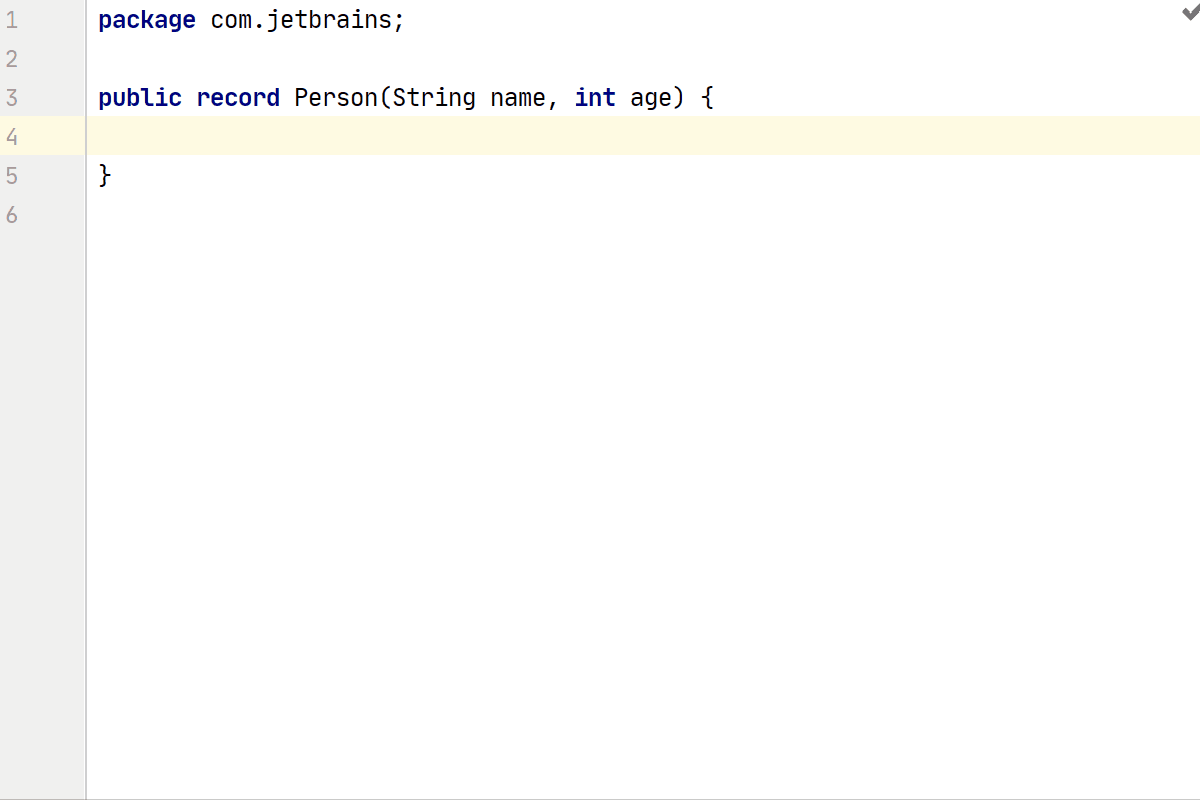
Task: Click line number 4 in the gutter
Action: pyautogui.click(x=12, y=137)
